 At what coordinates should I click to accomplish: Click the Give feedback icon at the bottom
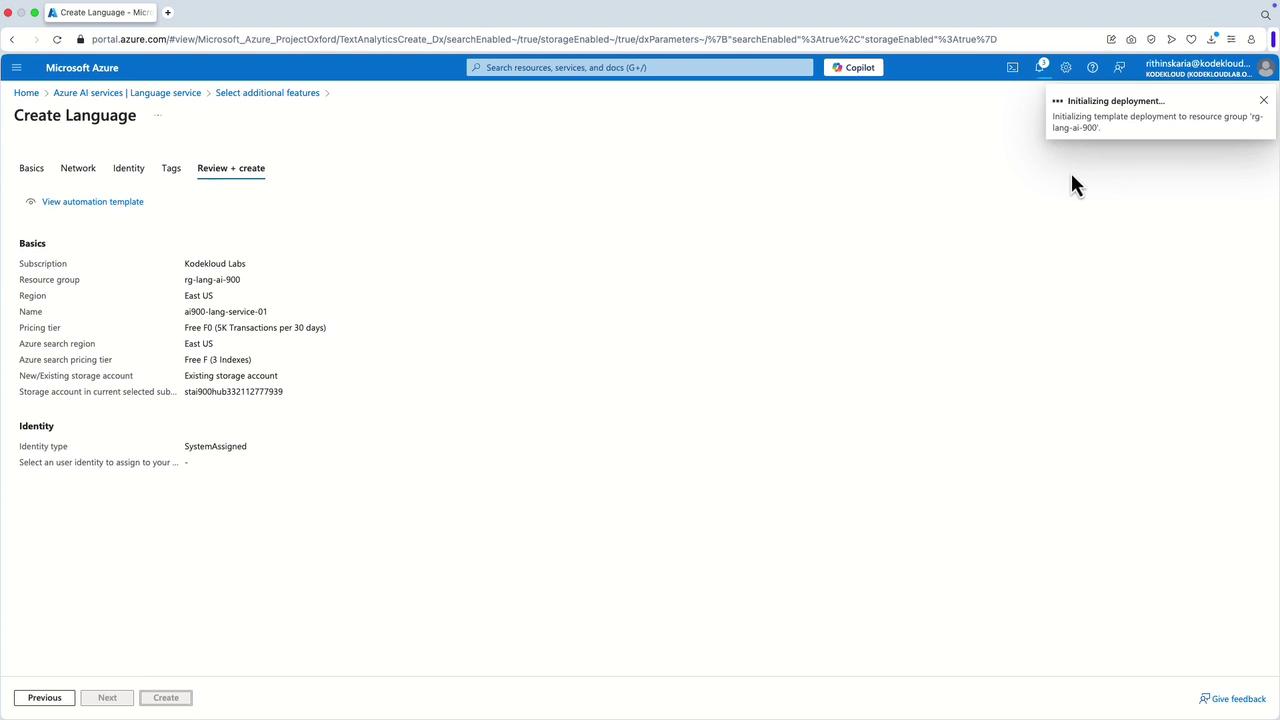tap(1204, 699)
